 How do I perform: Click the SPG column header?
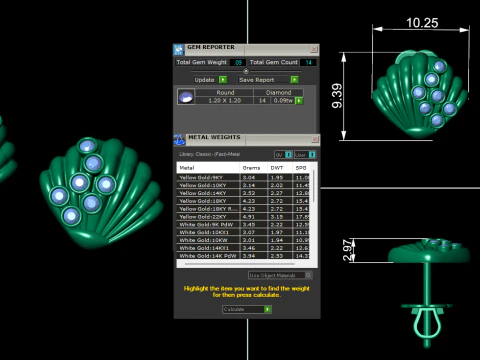click(x=301, y=168)
